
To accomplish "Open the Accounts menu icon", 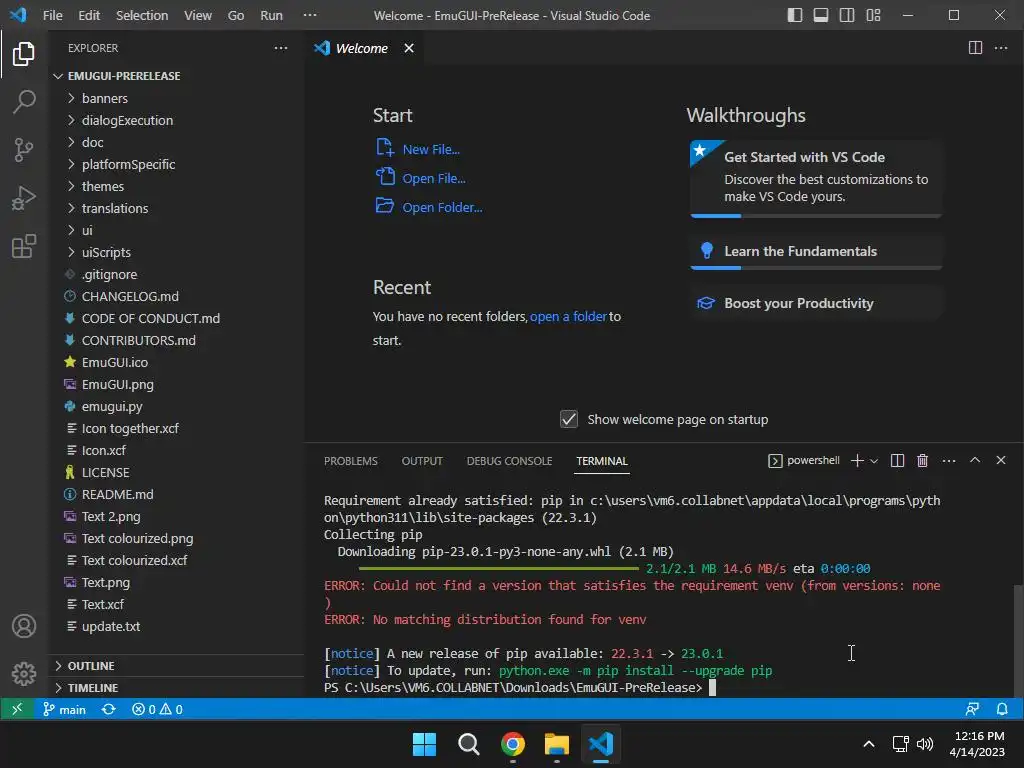I will [24, 626].
